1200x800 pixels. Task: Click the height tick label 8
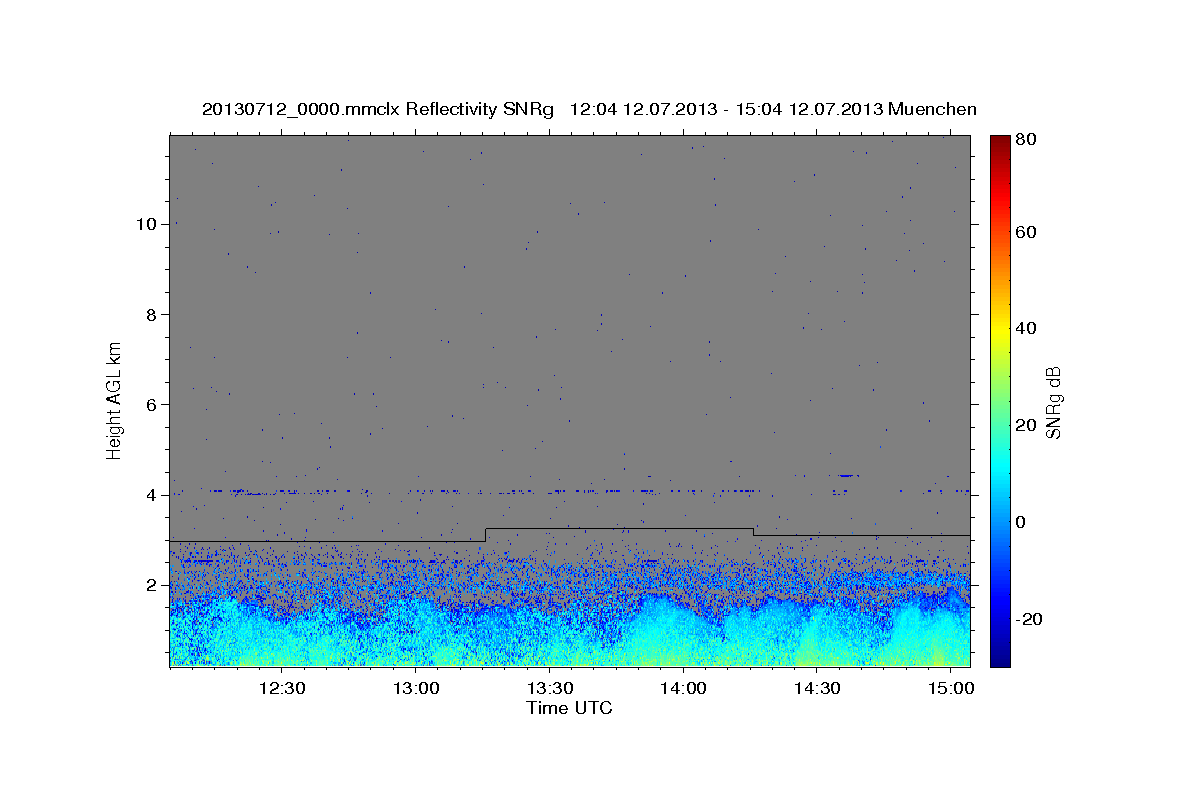pyautogui.click(x=152, y=314)
